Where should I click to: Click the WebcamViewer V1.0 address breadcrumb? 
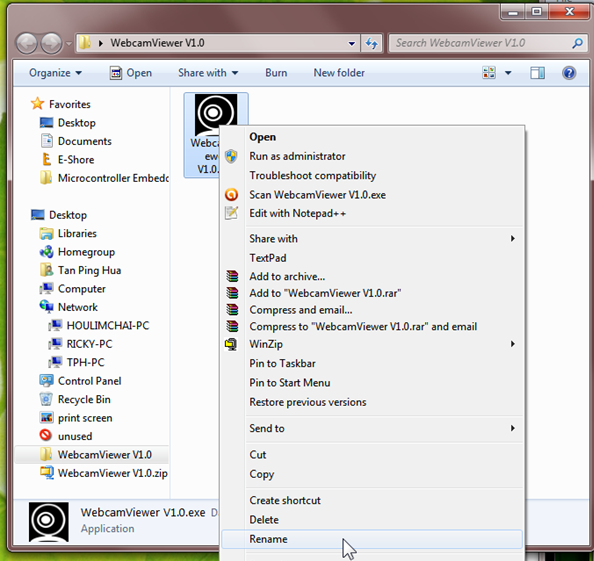pyautogui.click(x=157, y=43)
